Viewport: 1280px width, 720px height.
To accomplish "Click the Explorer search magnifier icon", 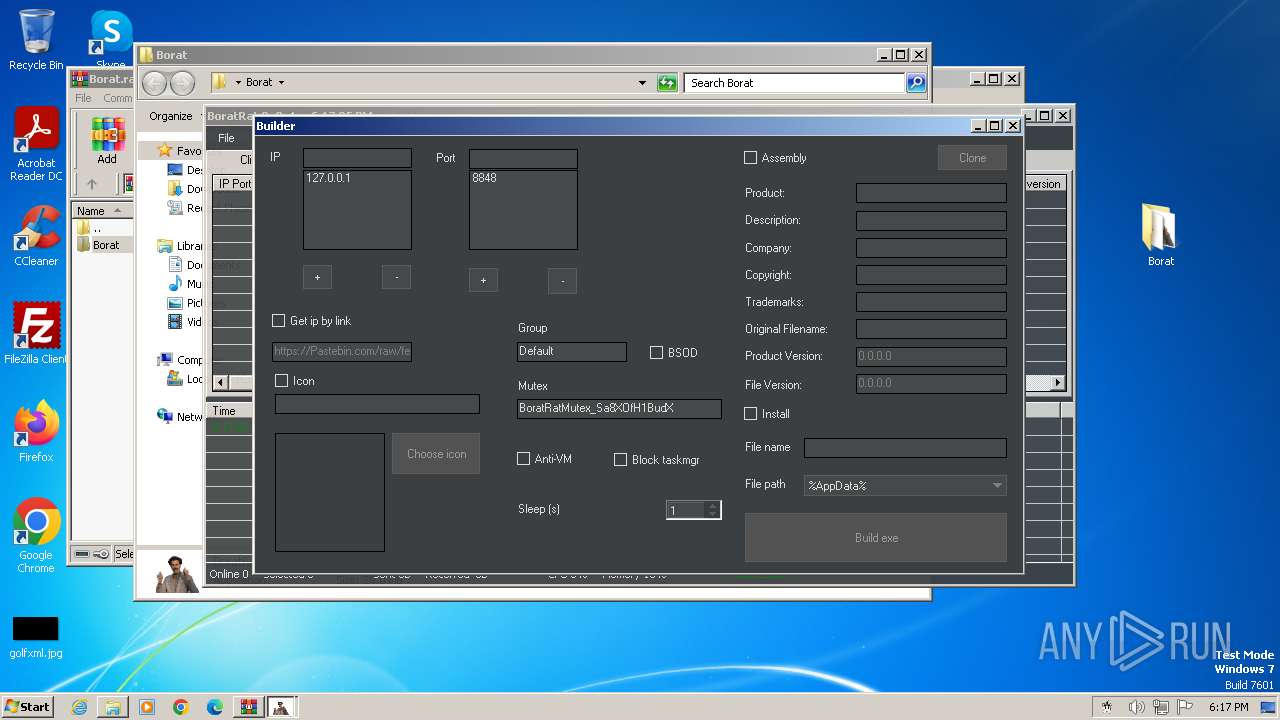I will 916,83.
